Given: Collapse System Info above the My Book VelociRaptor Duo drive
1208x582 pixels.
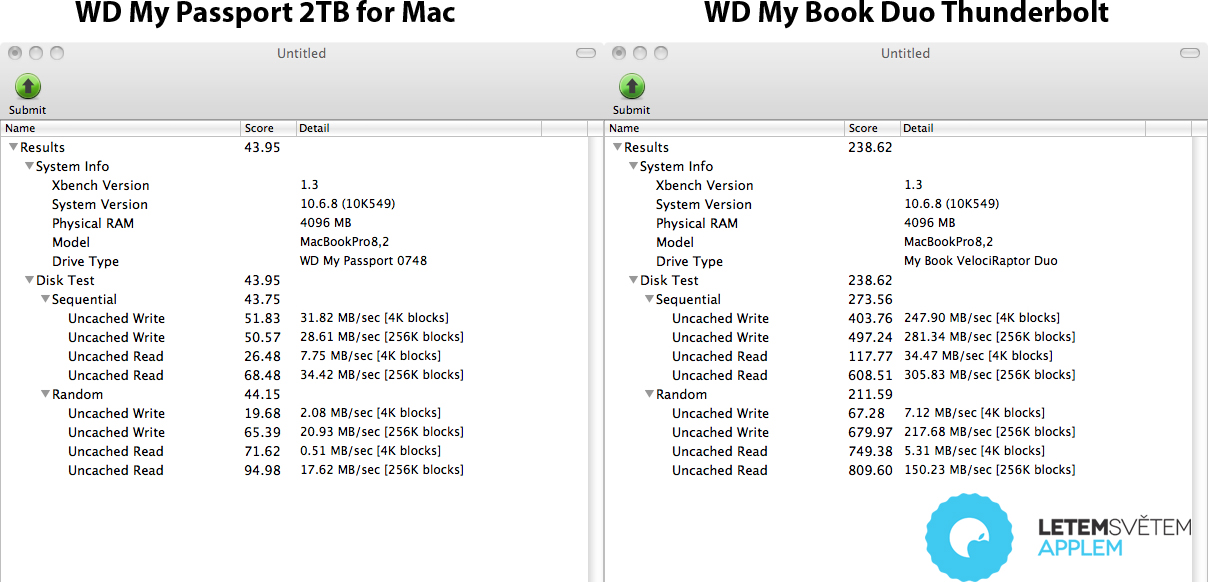Looking at the screenshot, I should [633, 166].
